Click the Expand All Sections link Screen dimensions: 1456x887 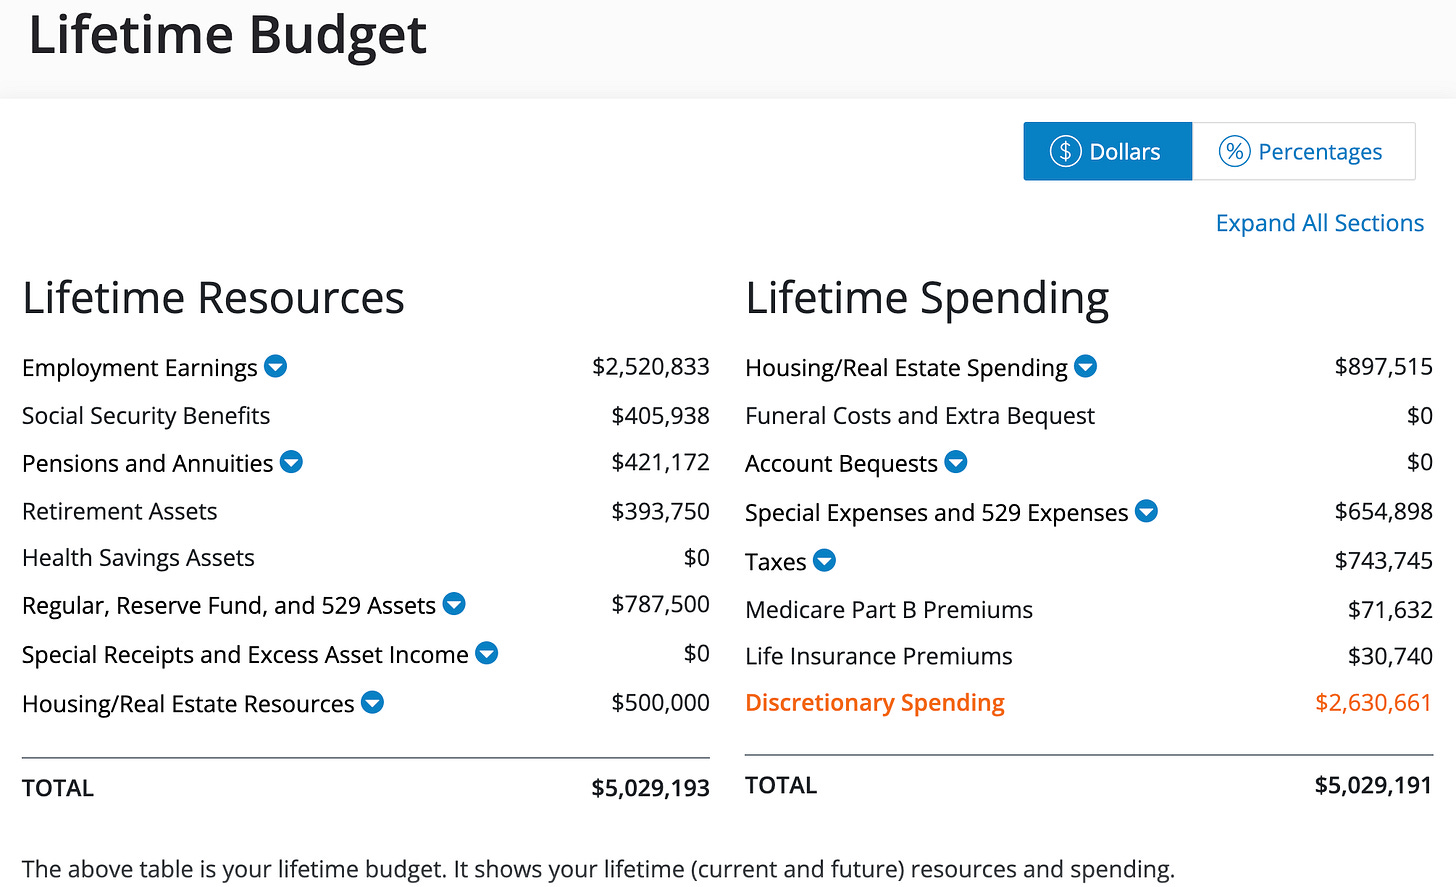pyautogui.click(x=1319, y=223)
